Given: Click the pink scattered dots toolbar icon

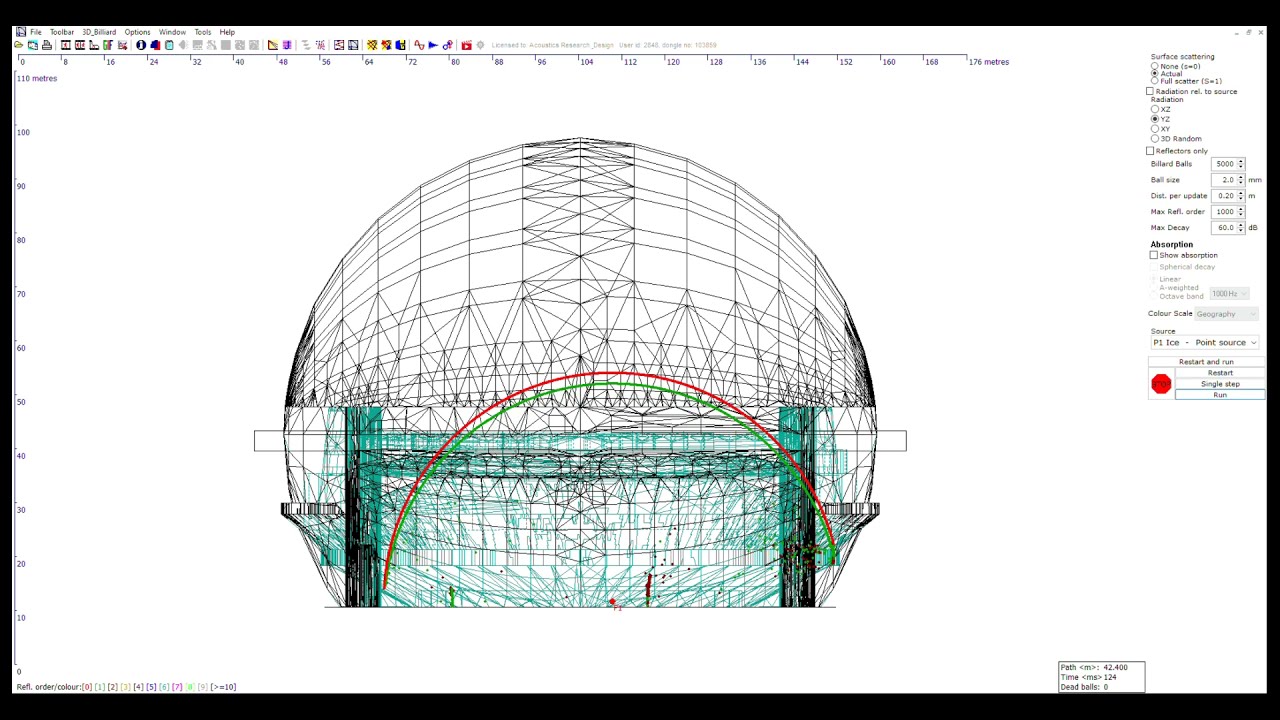Looking at the screenshot, I should [321, 45].
